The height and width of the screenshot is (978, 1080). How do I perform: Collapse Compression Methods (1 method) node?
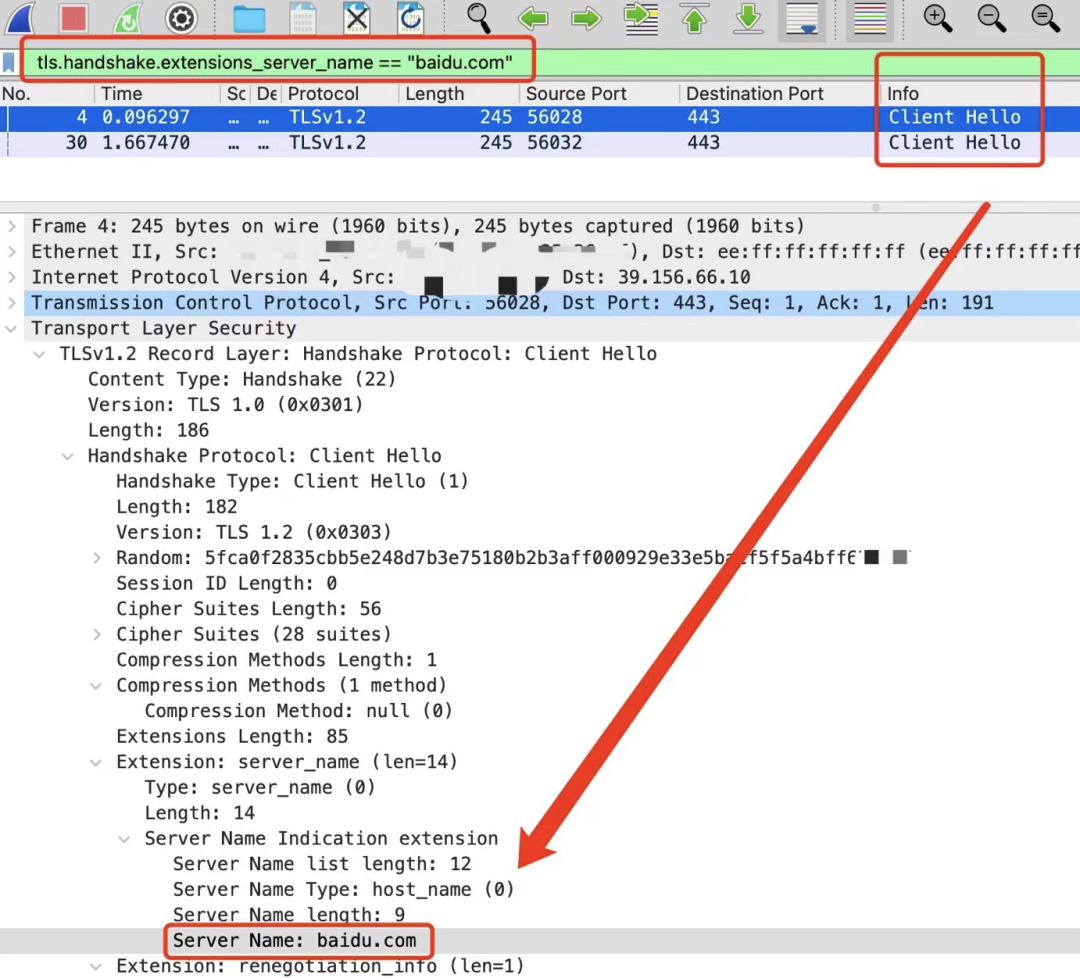96,685
